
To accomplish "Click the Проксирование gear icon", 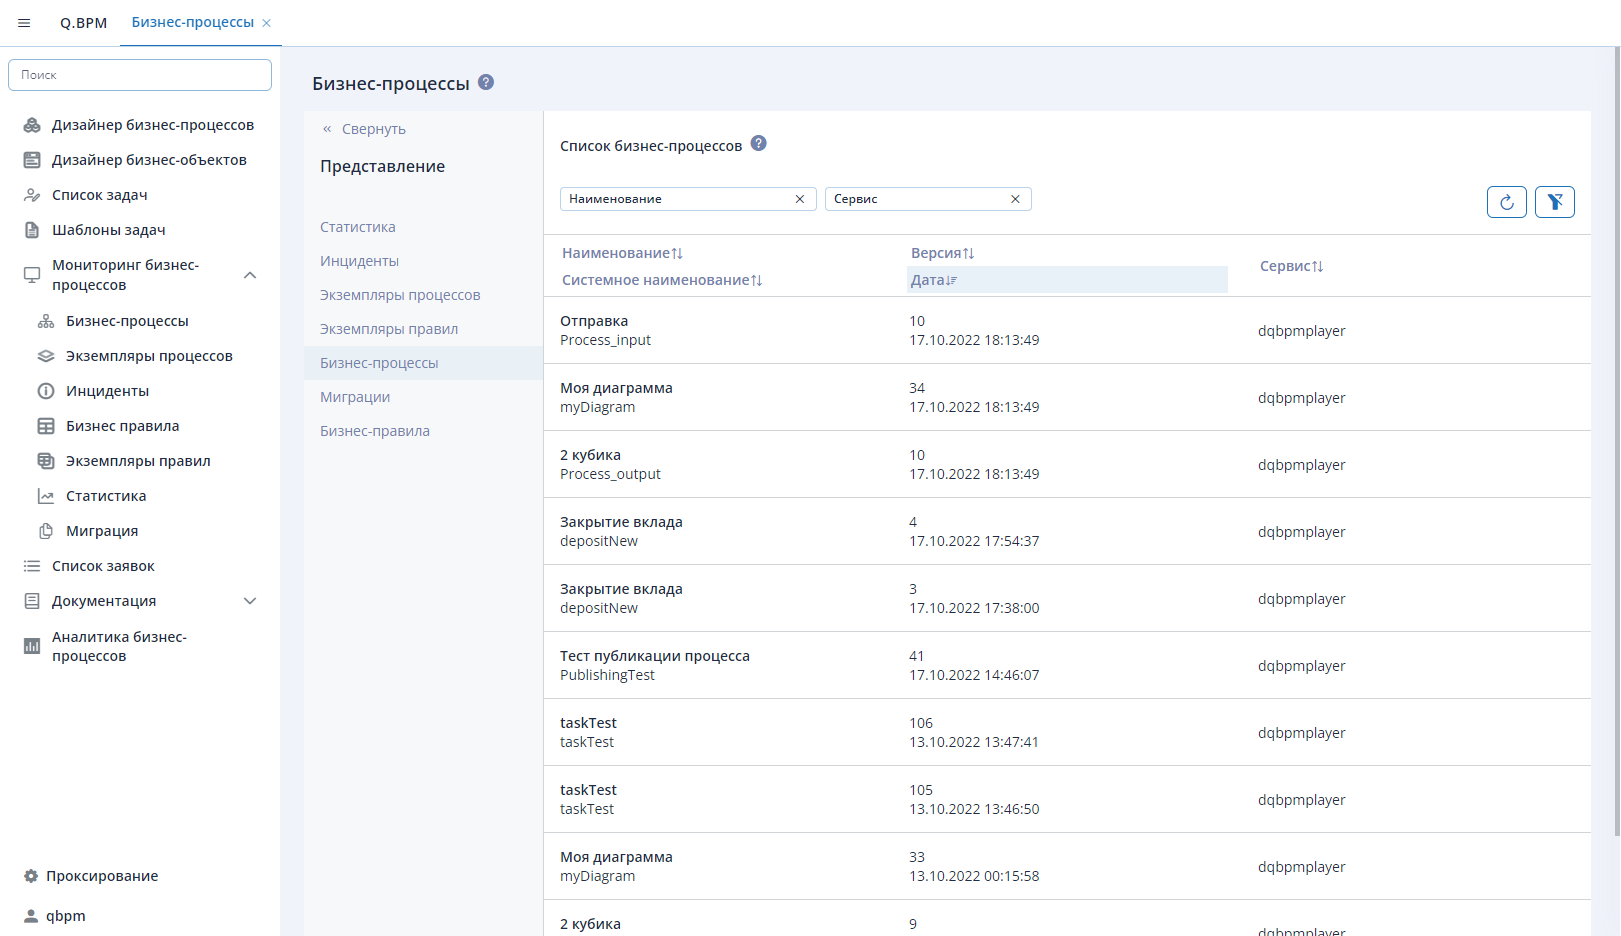I will pyautogui.click(x=31, y=876).
